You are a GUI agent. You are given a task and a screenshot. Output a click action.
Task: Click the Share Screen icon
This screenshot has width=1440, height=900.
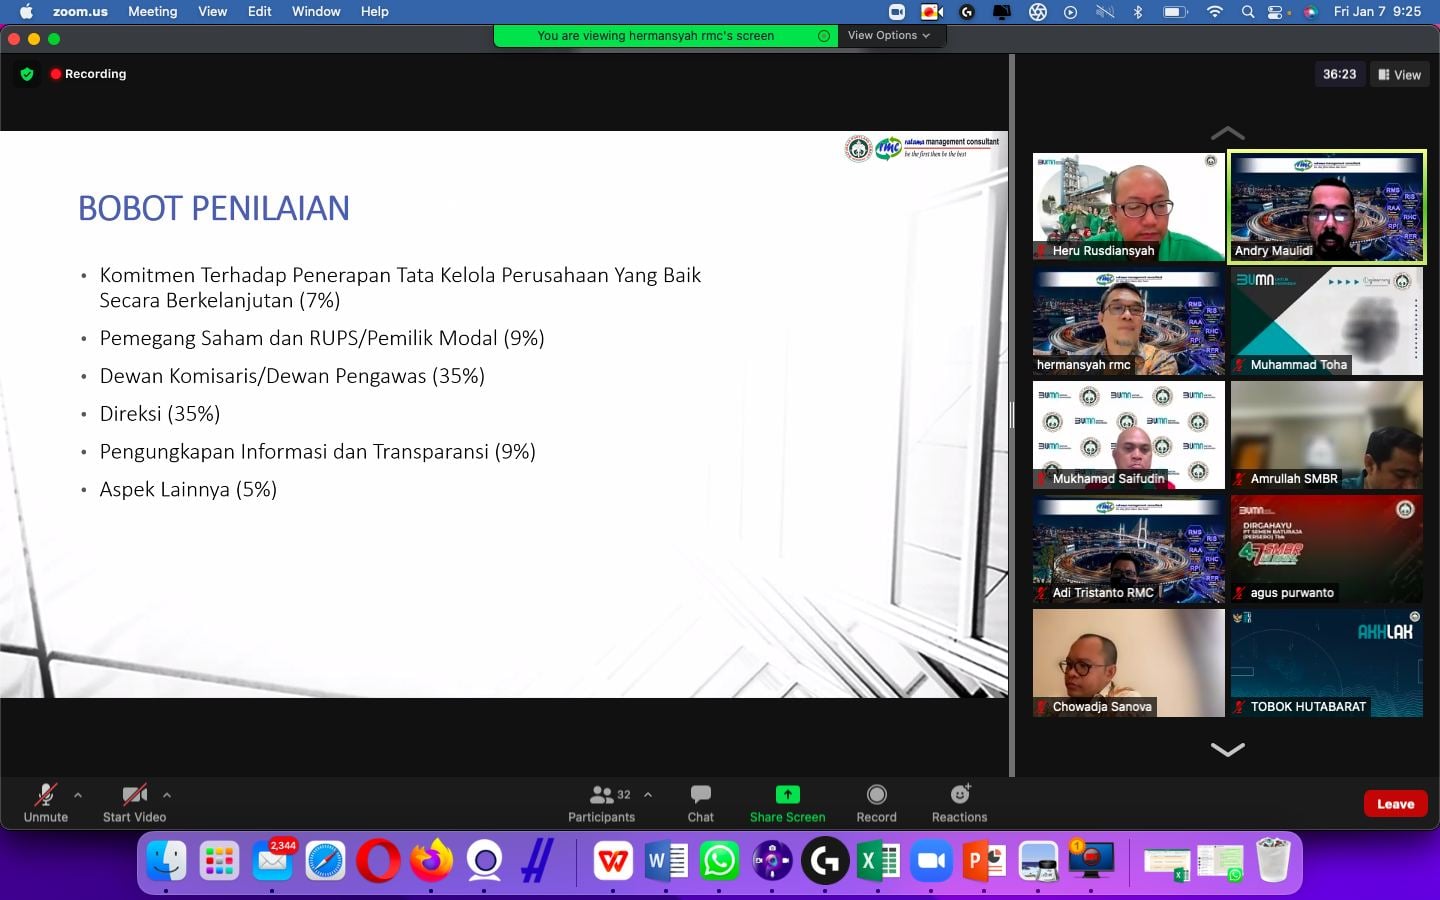tap(787, 795)
